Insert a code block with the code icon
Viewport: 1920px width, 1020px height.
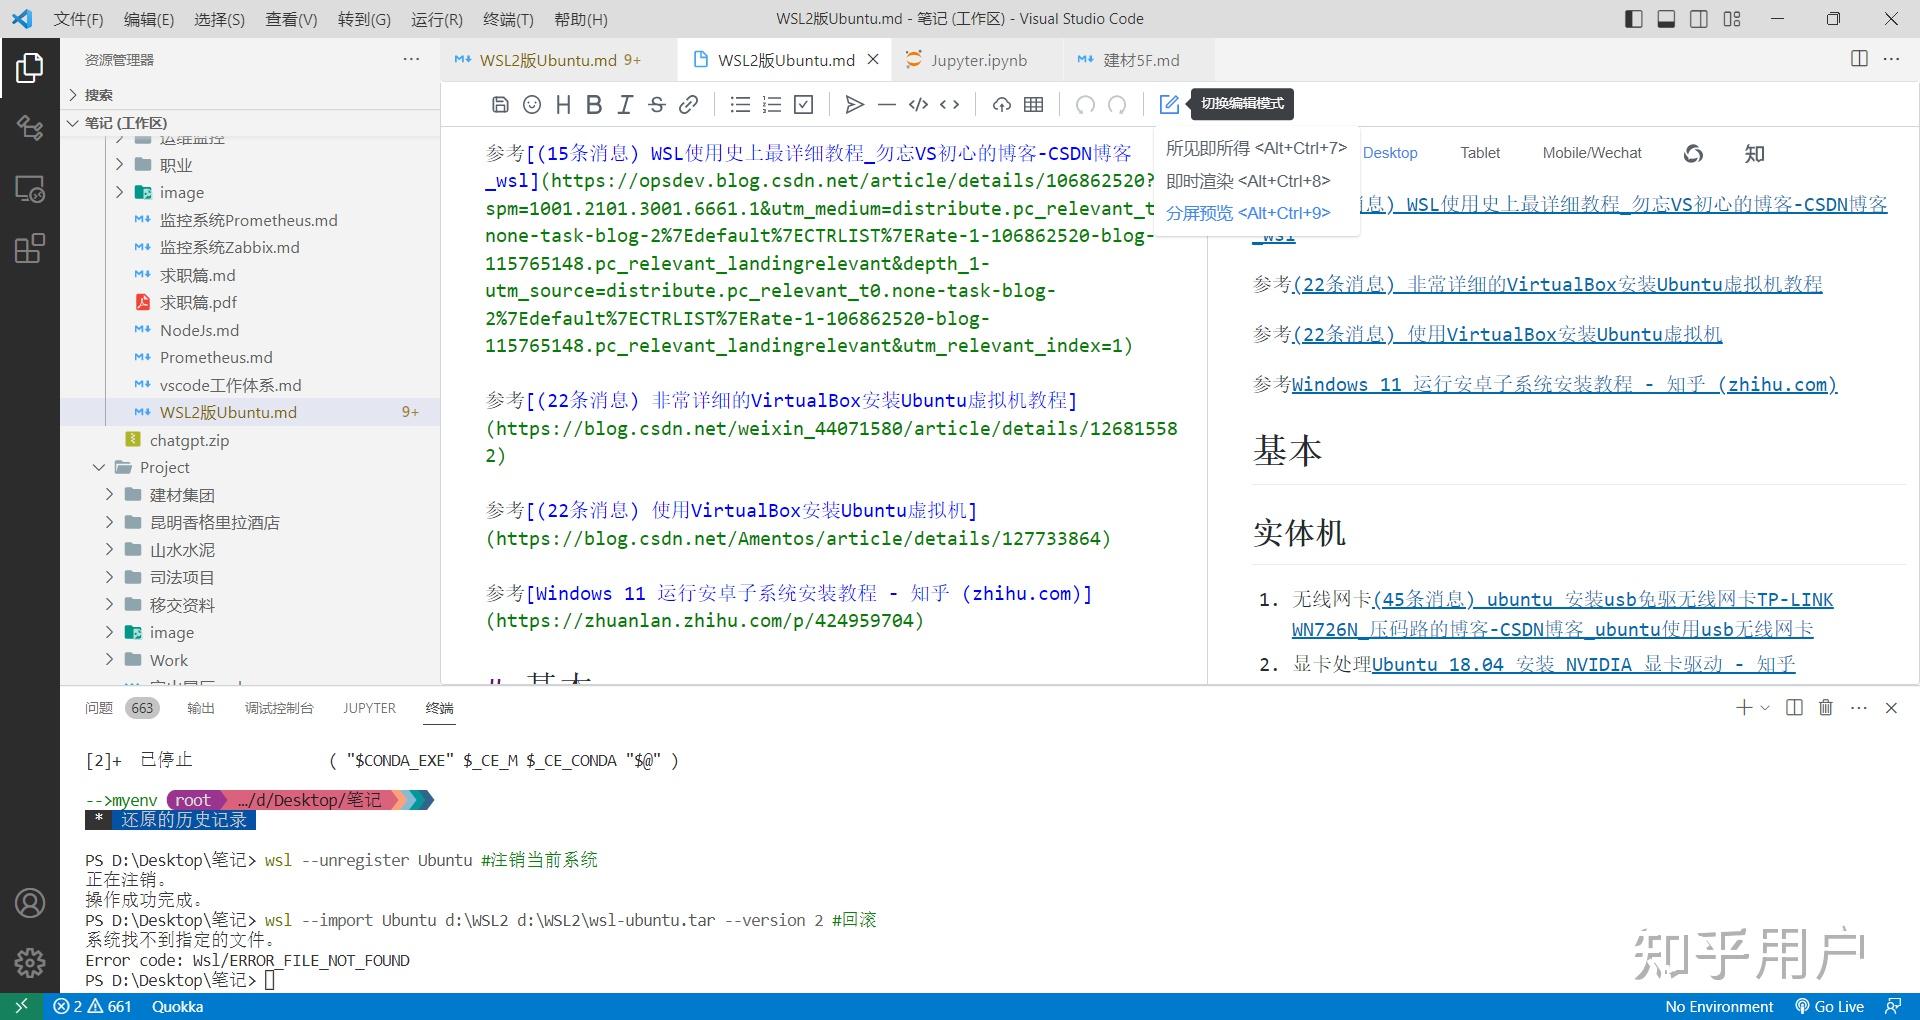coord(920,104)
